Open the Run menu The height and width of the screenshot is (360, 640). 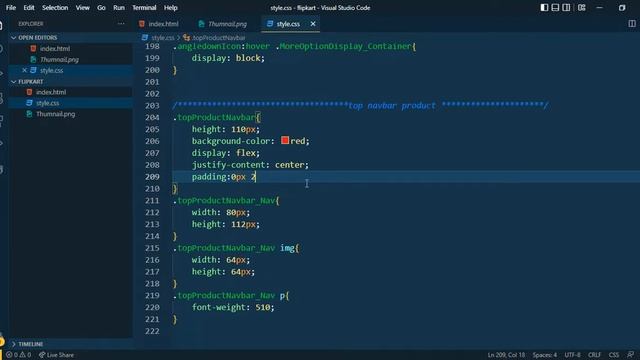pos(119,7)
